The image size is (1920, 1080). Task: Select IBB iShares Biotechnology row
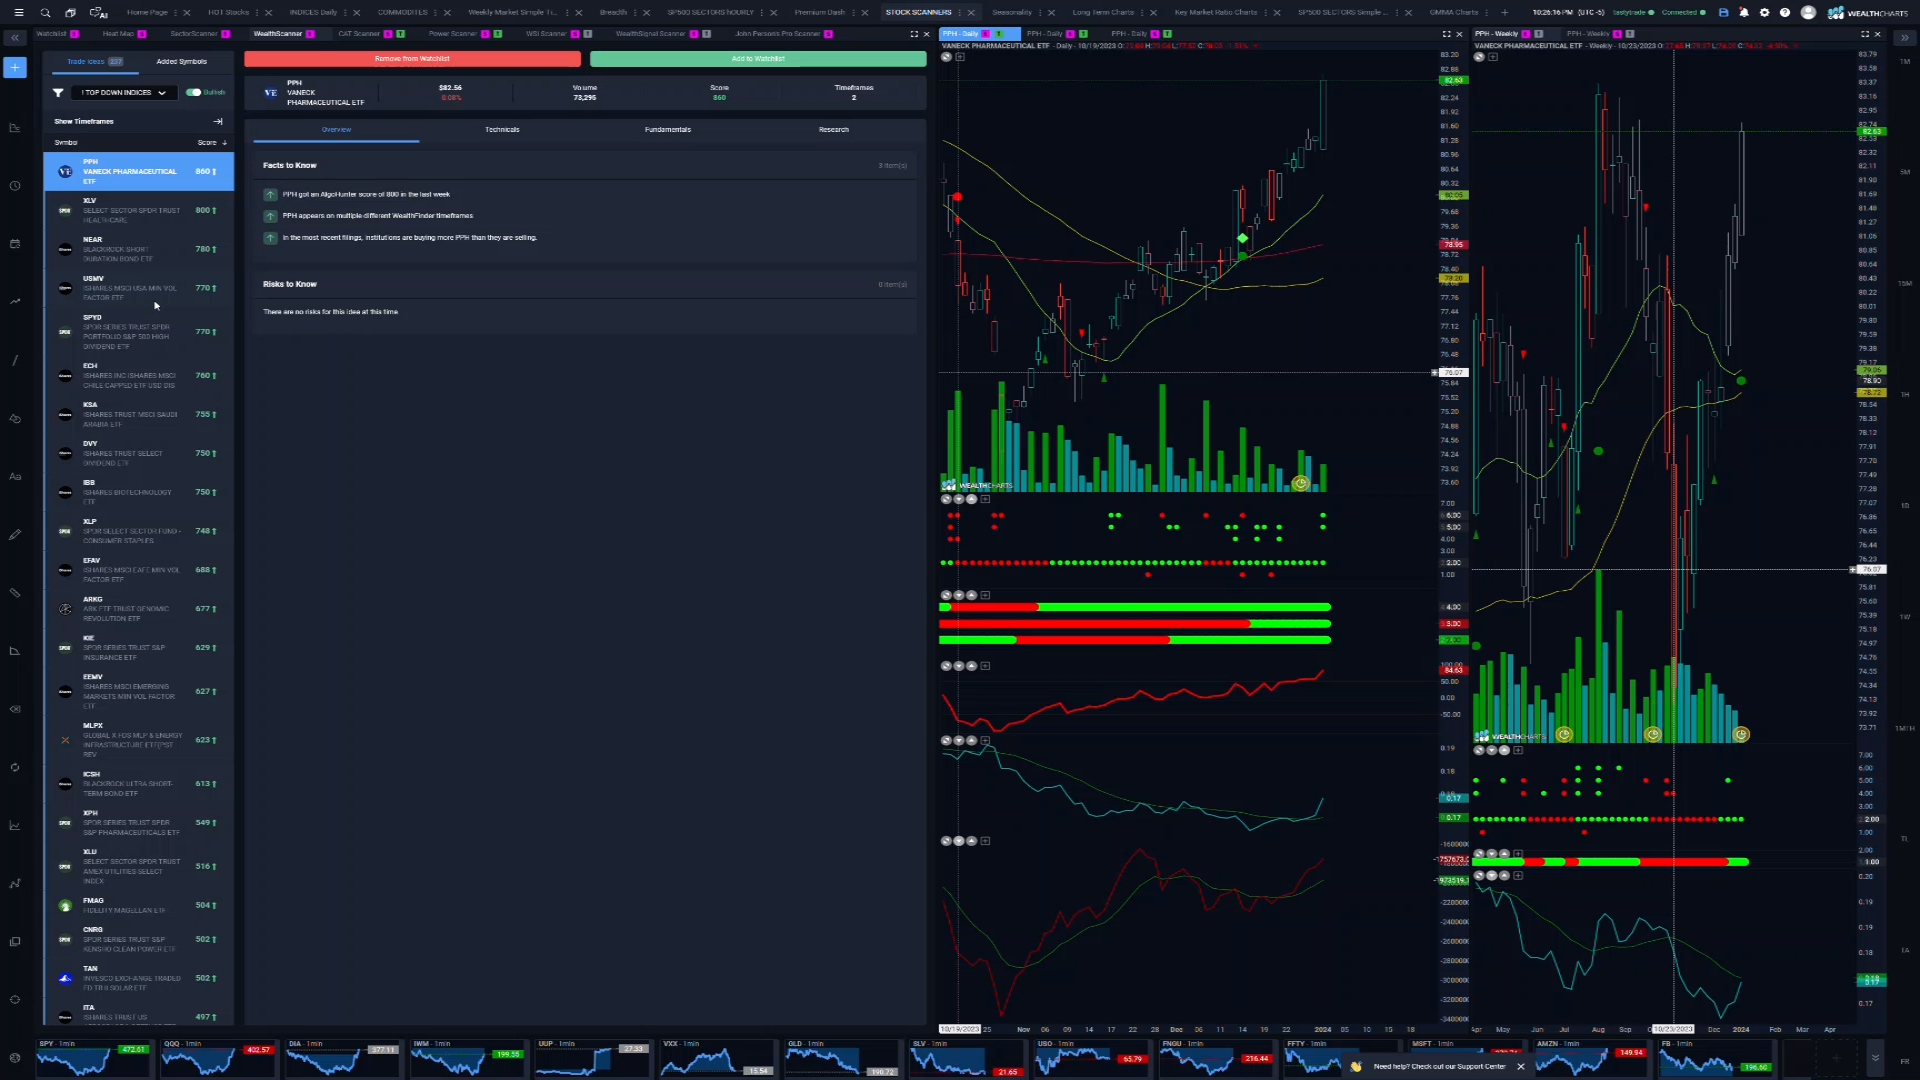pos(138,492)
